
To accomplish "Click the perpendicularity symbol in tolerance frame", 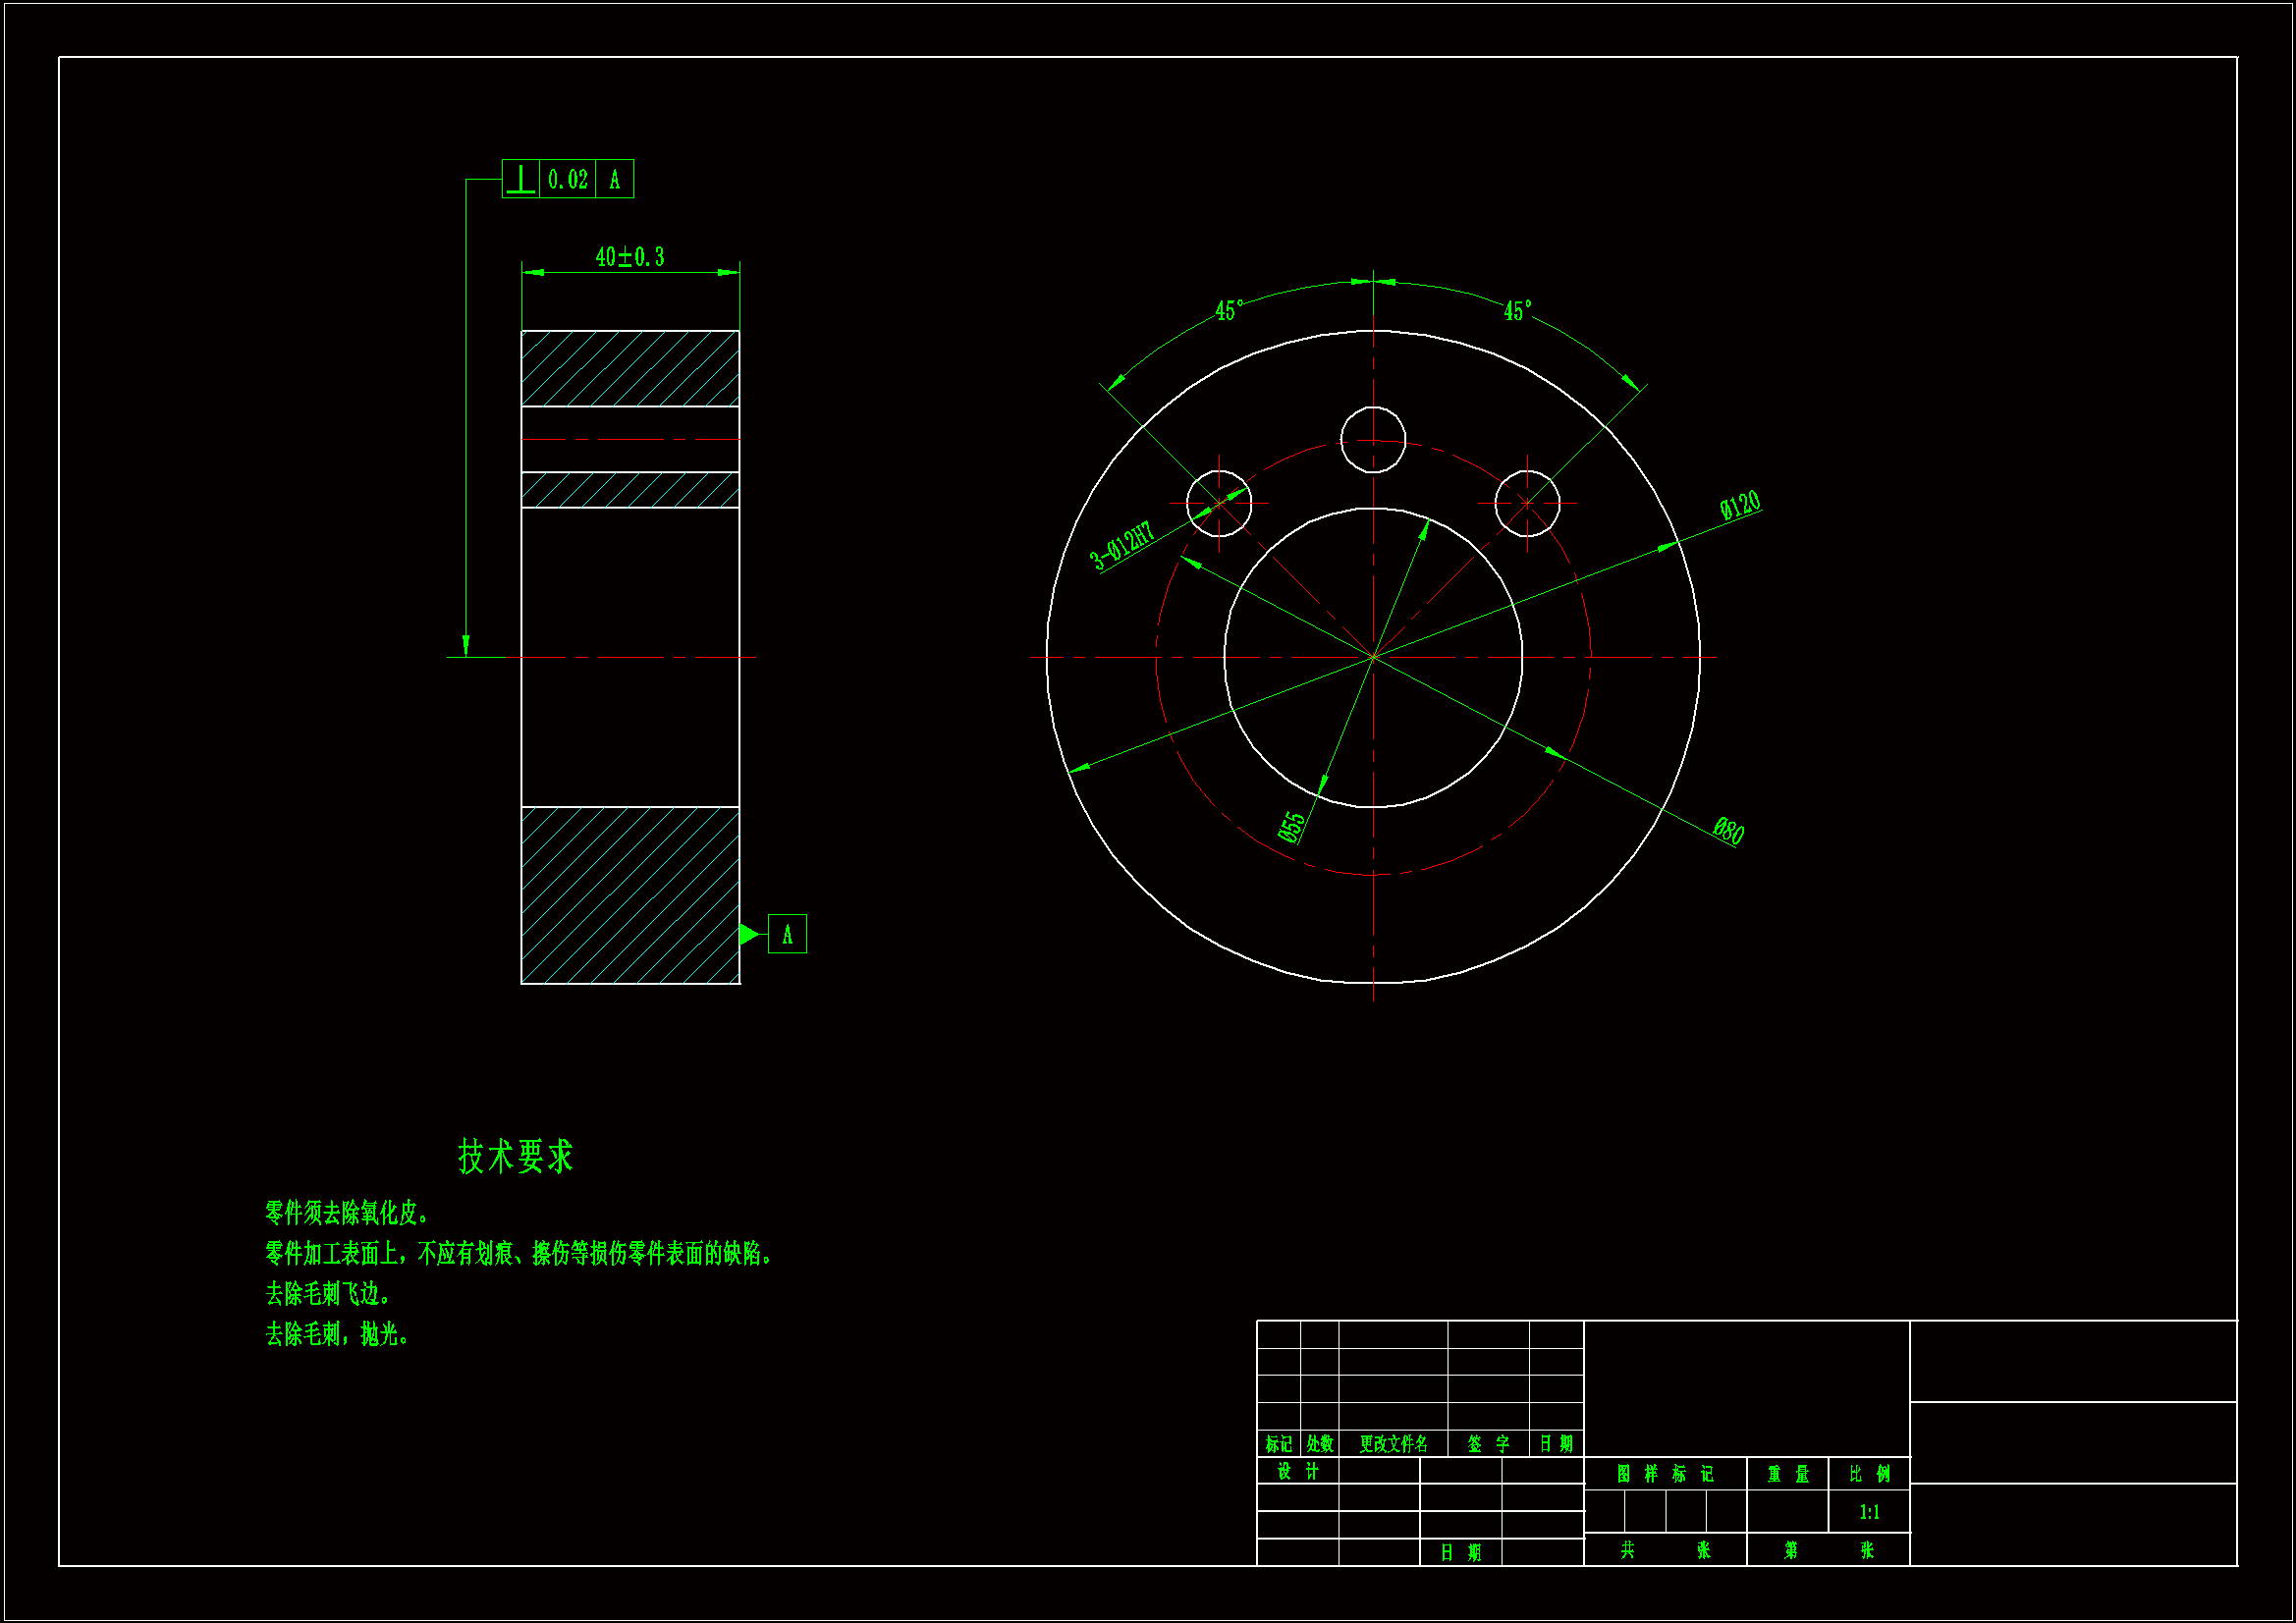I will click(x=520, y=179).
